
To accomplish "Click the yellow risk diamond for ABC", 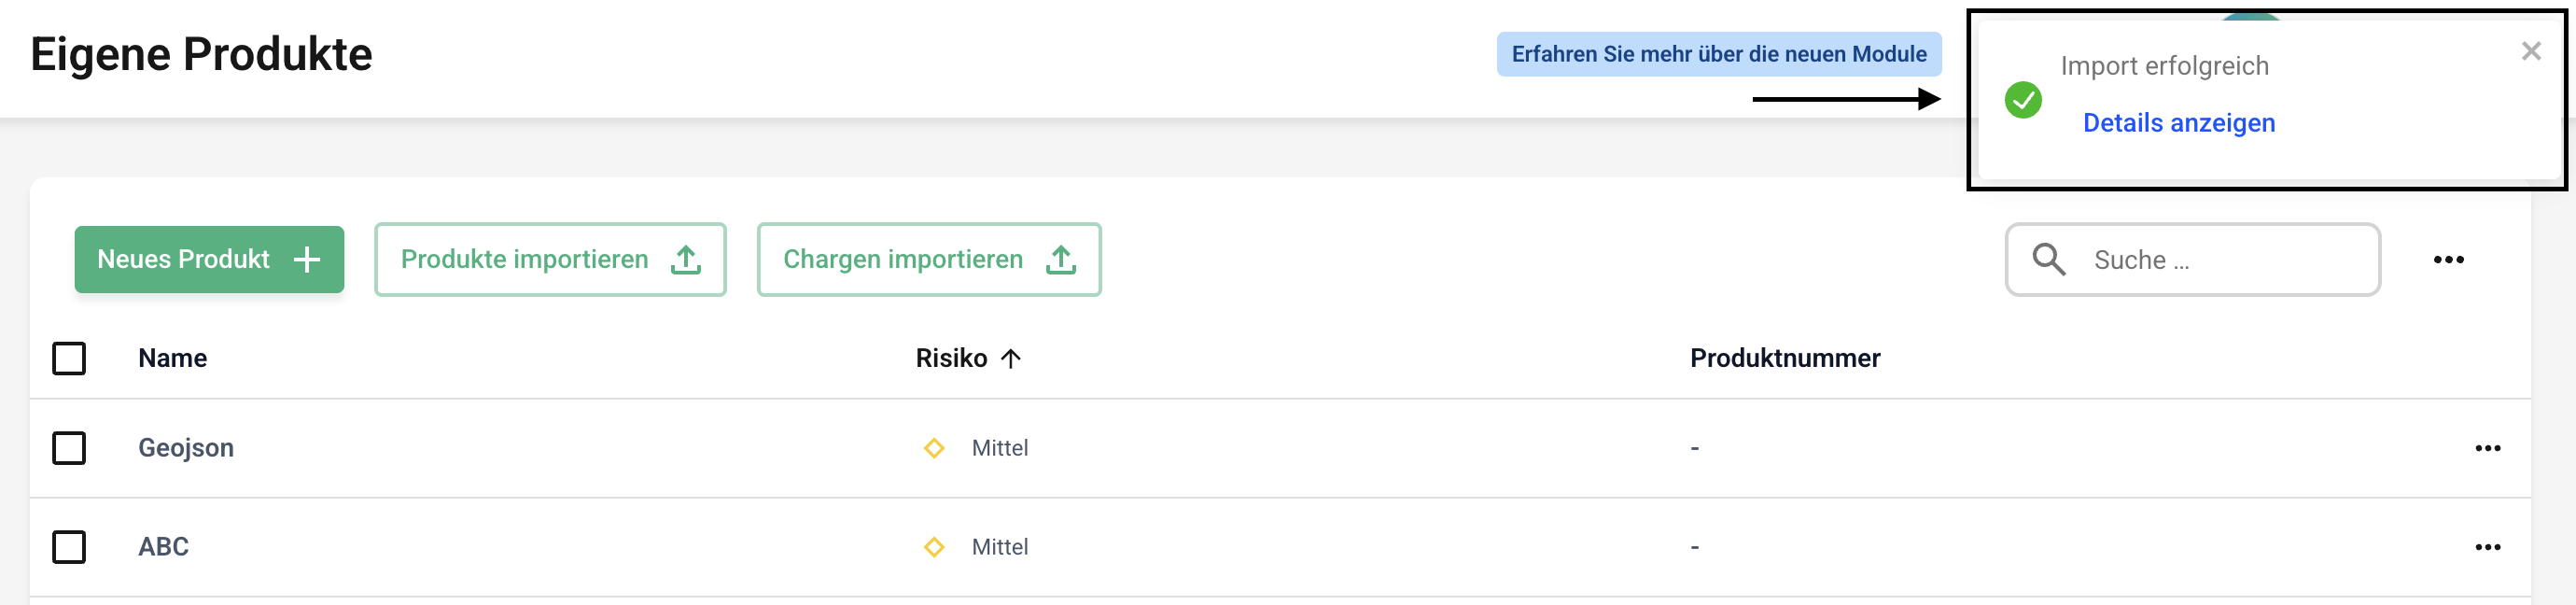I will point(934,547).
